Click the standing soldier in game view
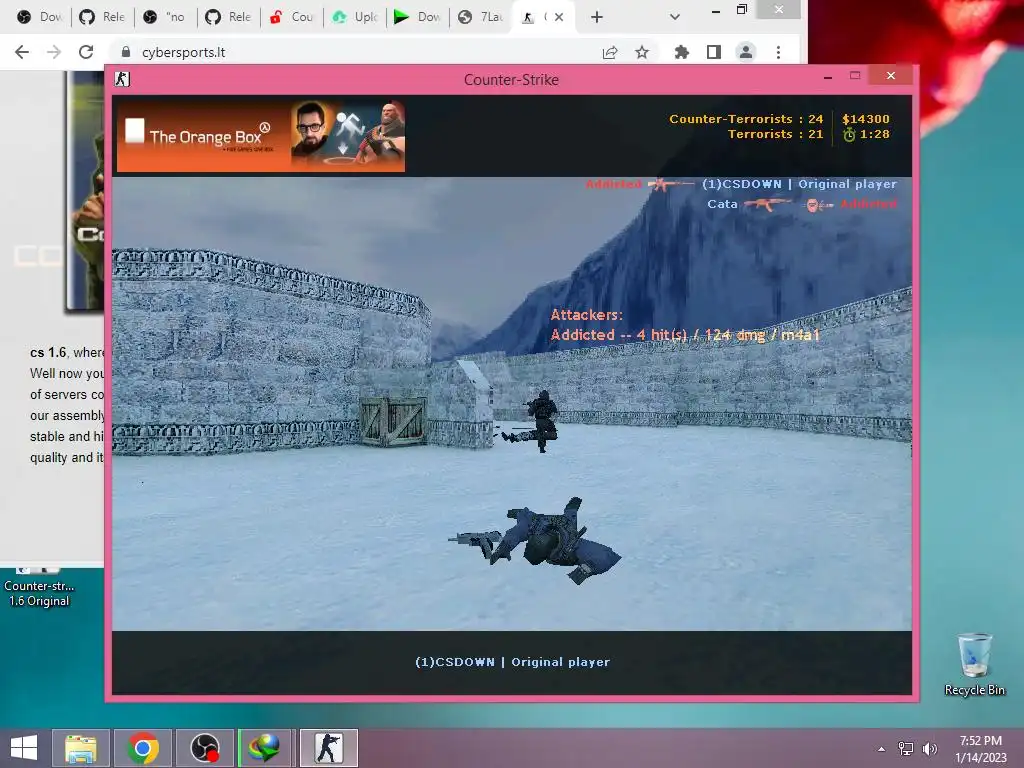 [x=542, y=421]
